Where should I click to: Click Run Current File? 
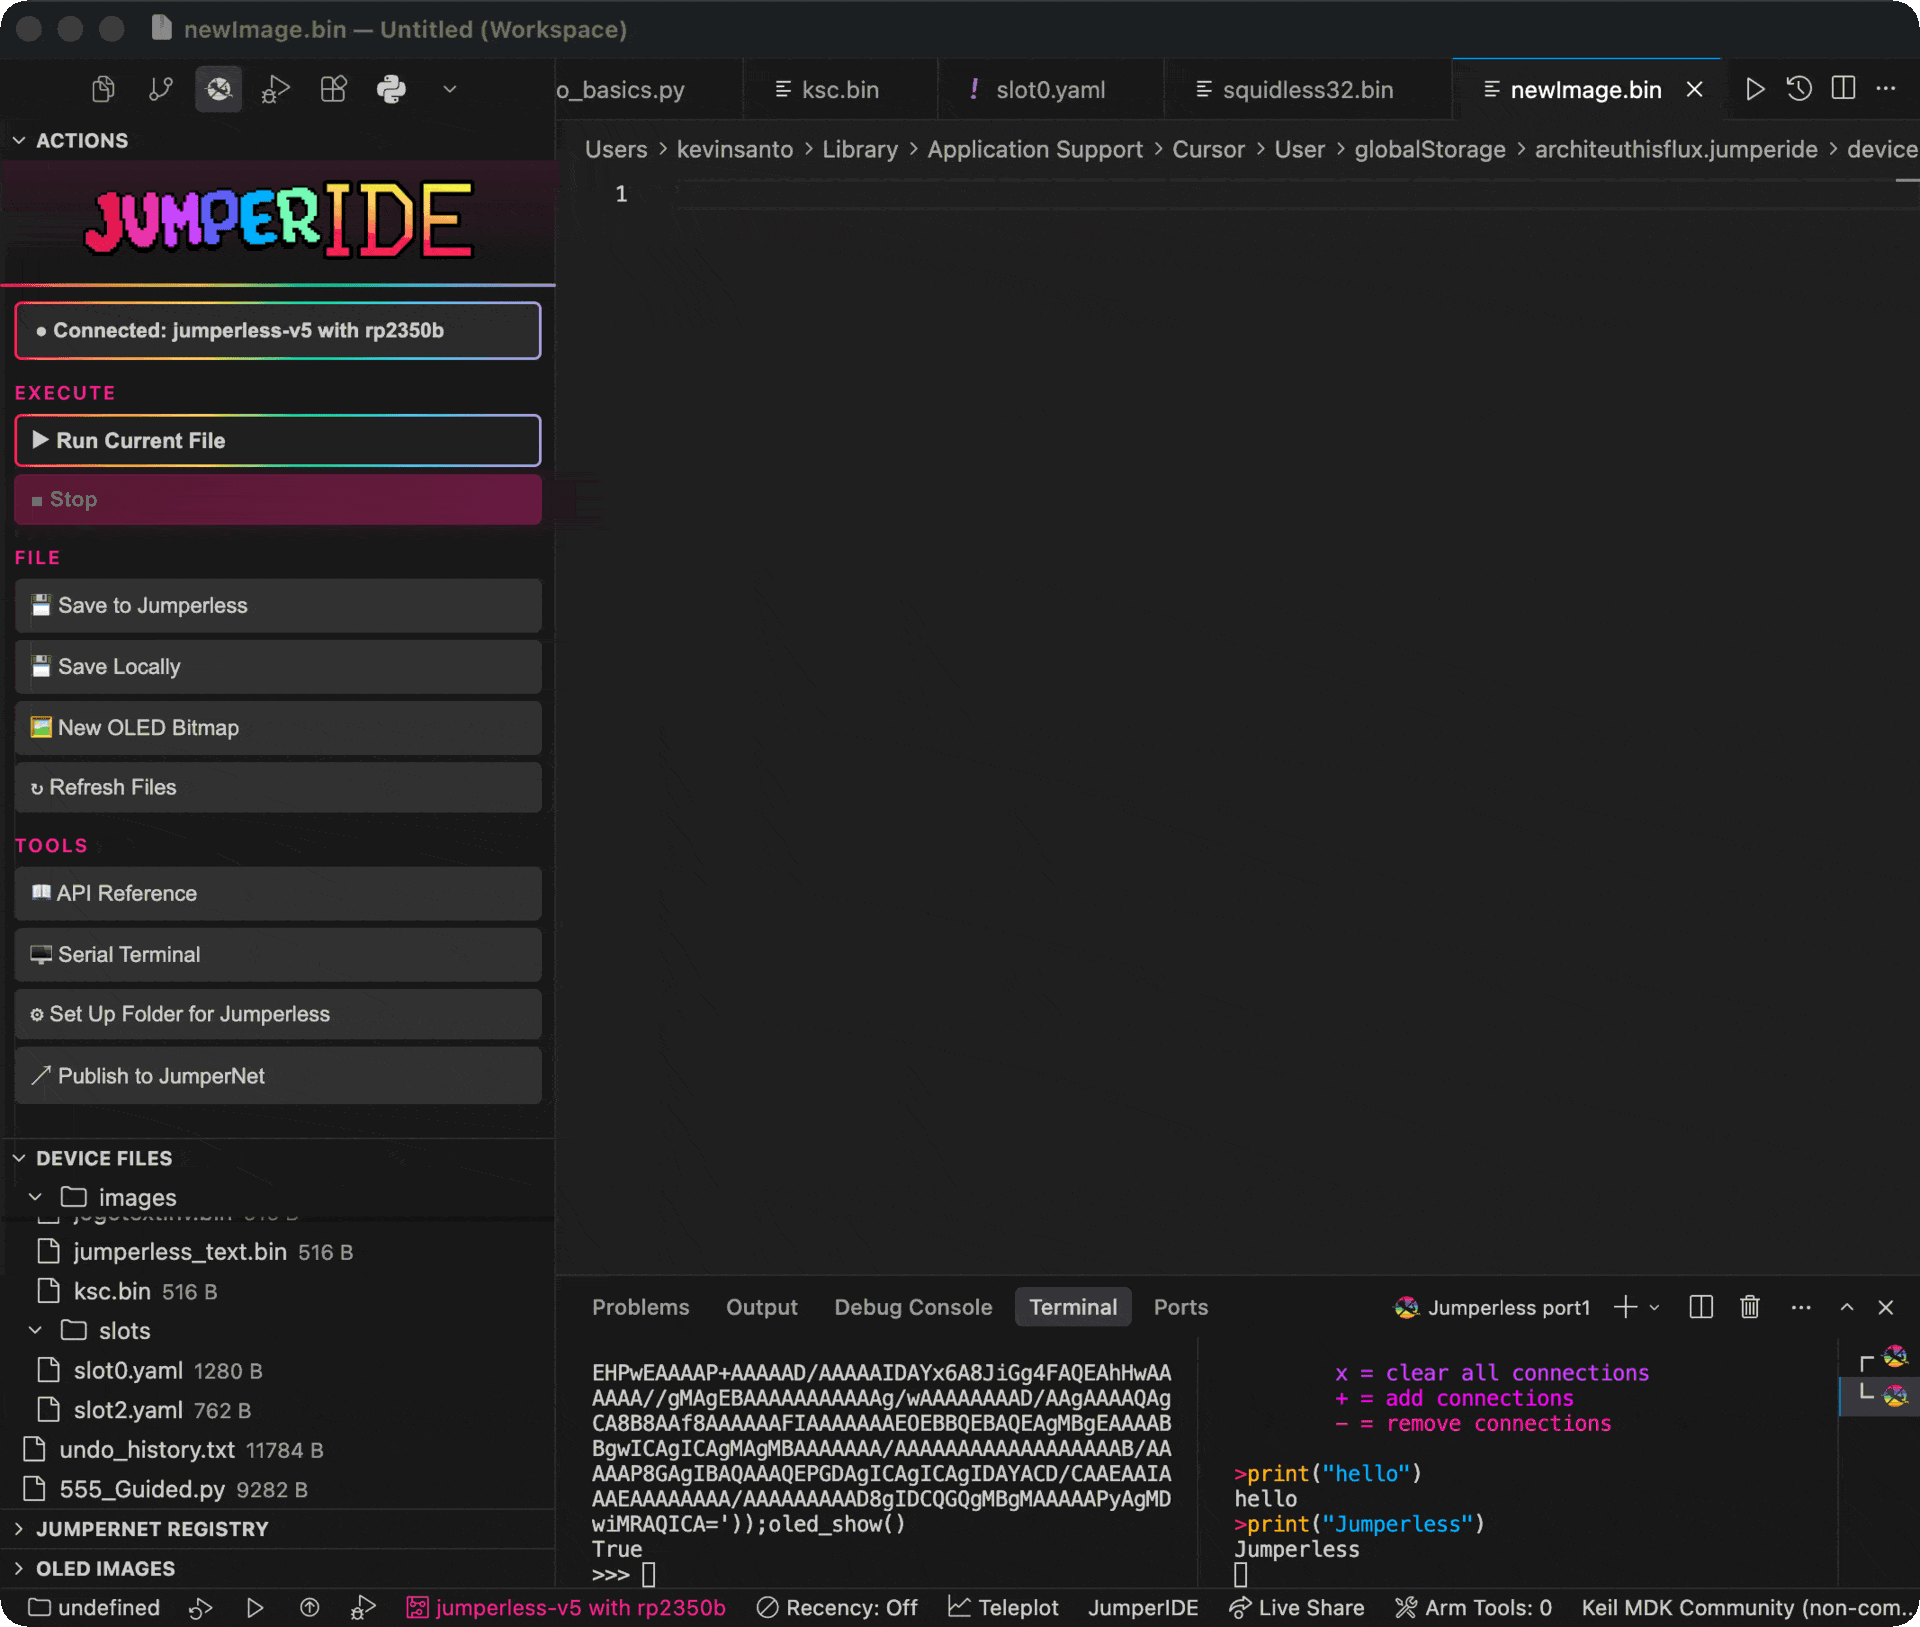click(278, 441)
